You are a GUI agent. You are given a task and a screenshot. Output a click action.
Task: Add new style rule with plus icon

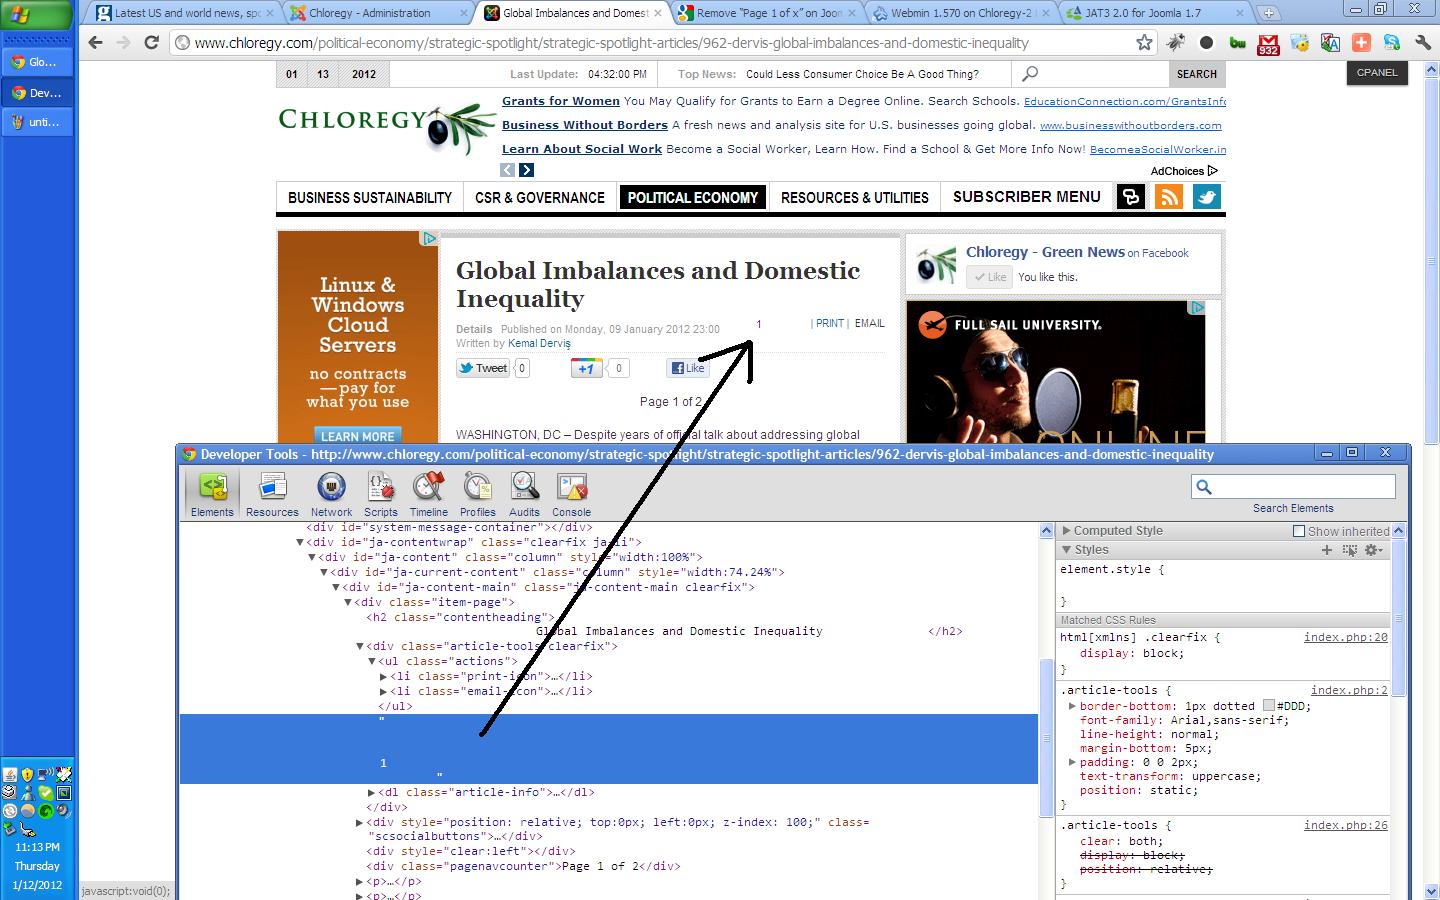pos(1327,550)
